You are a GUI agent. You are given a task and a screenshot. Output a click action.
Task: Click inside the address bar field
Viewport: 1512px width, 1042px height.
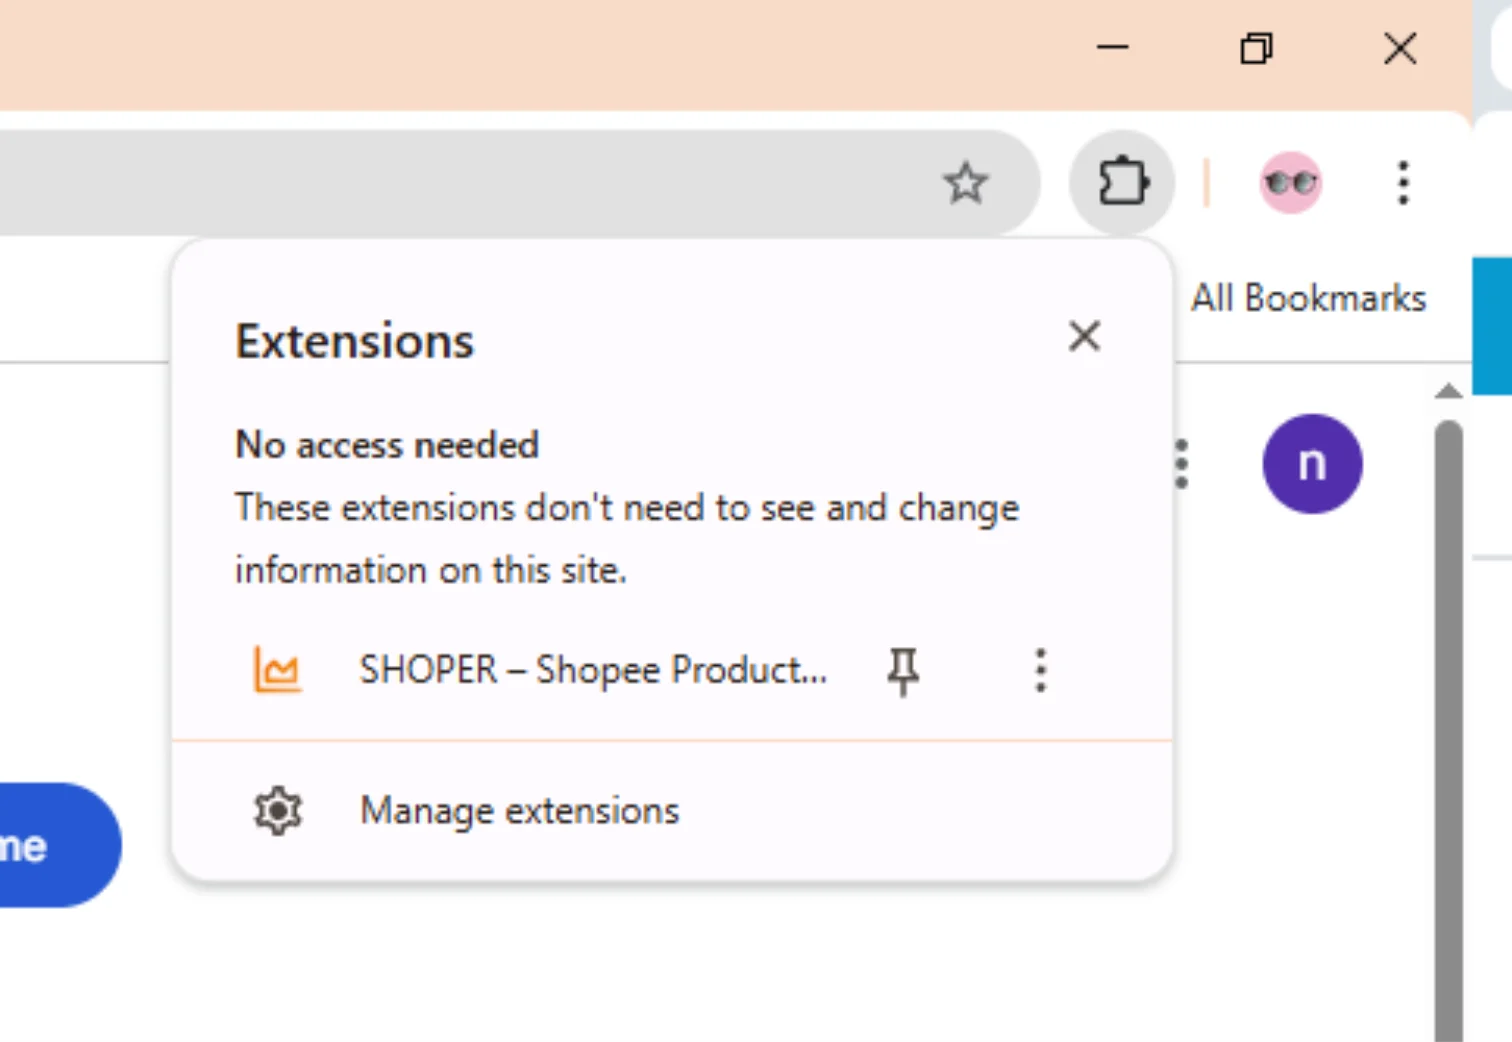450,183
